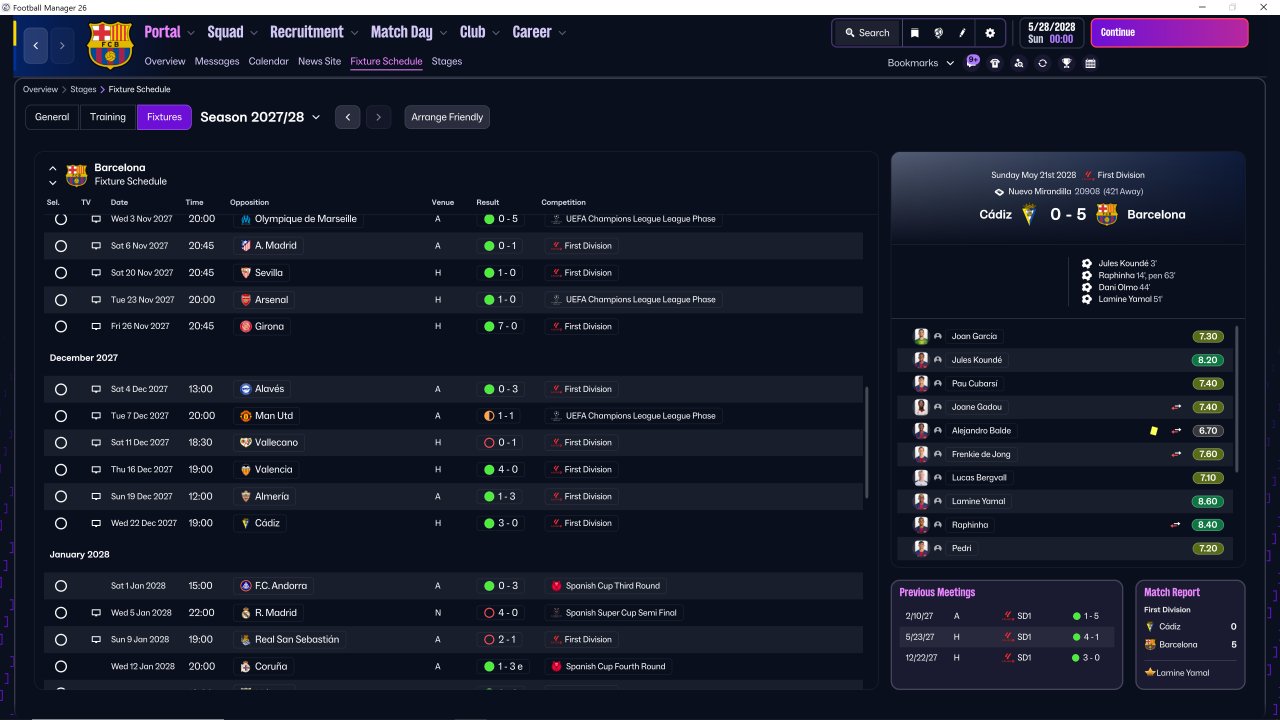The image size is (1280, 720).
Task: Click the person icon next to Lamine Yamal
Action: coord(938,501)
